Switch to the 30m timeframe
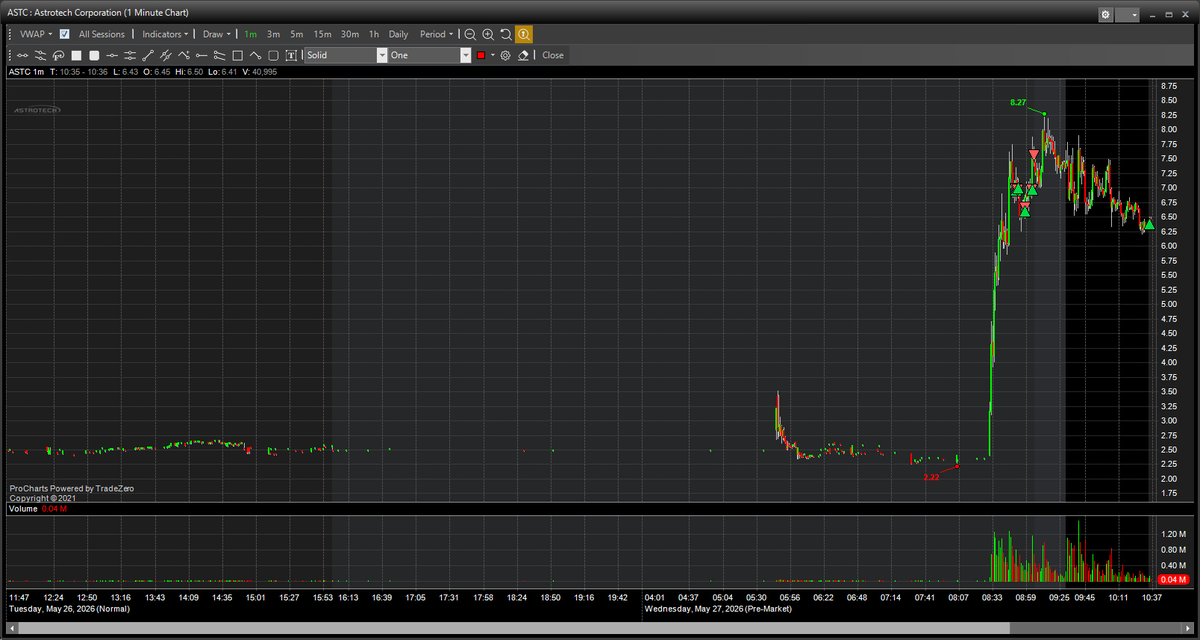The height and width of the screenshot is (640, 1200). coord(350,34)
